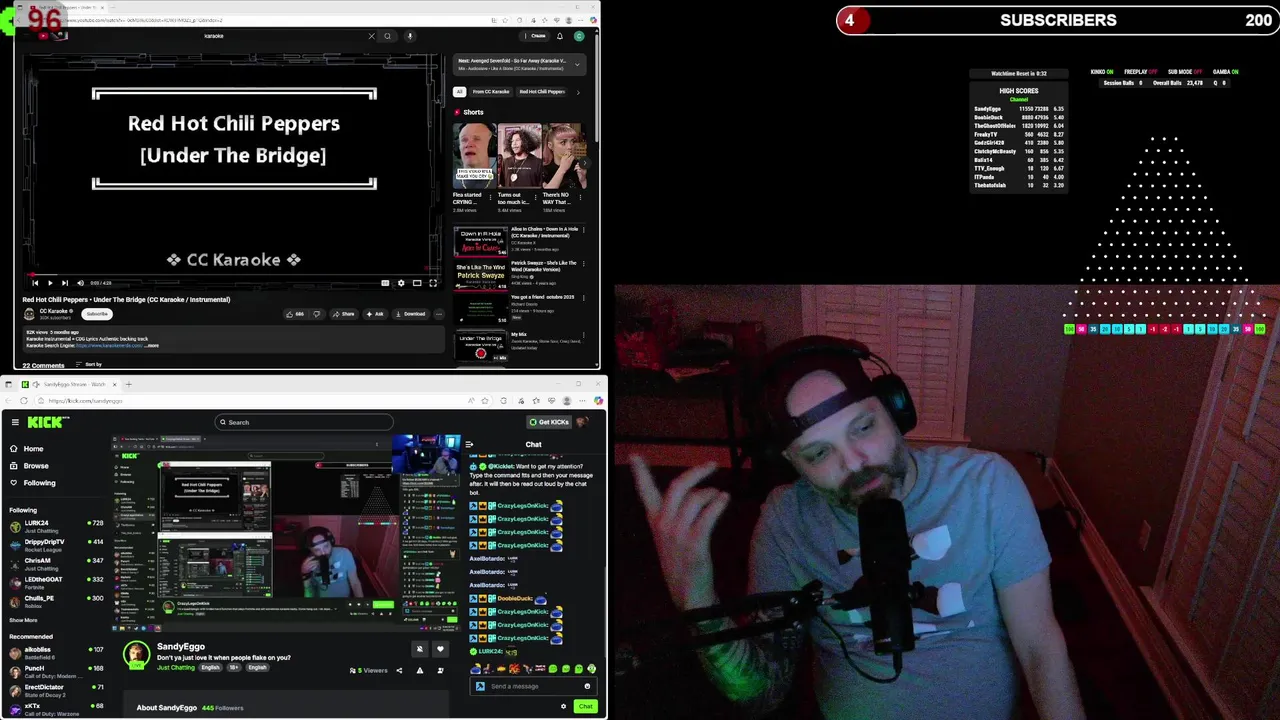Viewport: 1280px width, 720px height.
Task: Select the All filter chip on YouTube
Action: pos(460,91)
